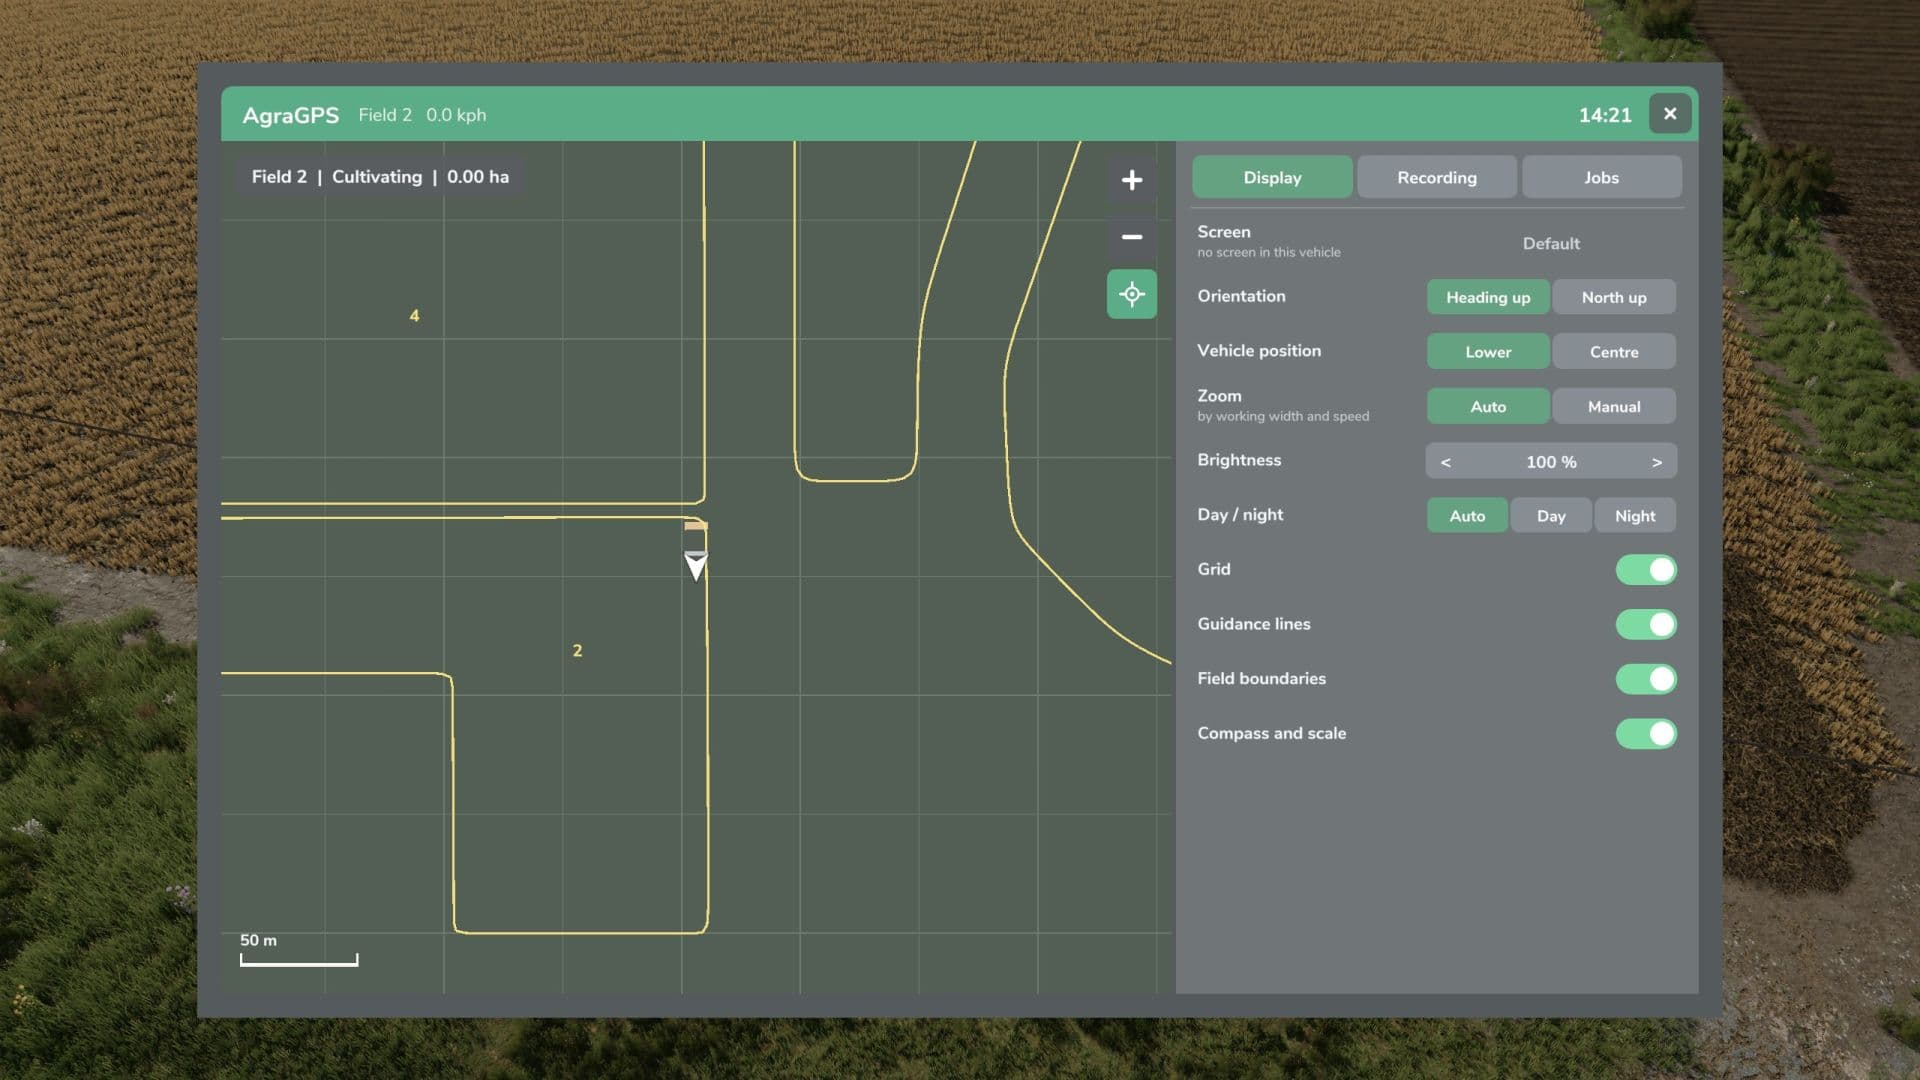Click field number 4 label on map
1920x1080 pixels.
[x=414, y=316]
